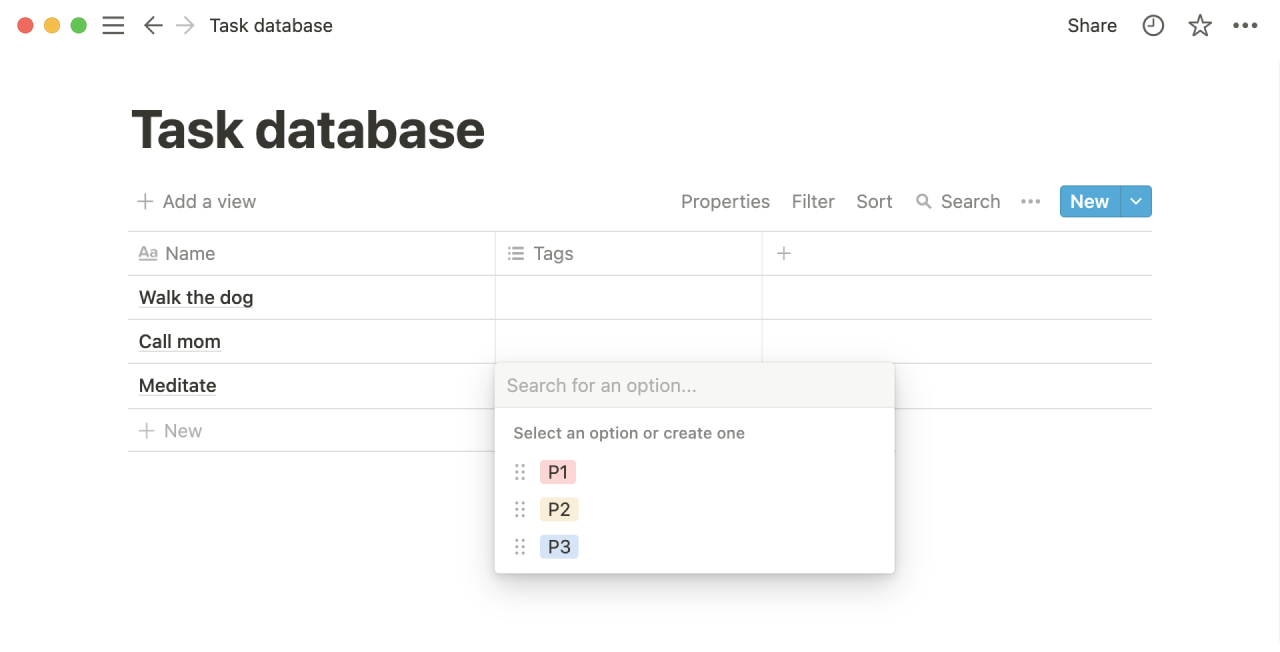Image resolution: width=1280 pixels, height=652 pixels.
Task: Click the drag handle beside P1
Action: point(520,472)
